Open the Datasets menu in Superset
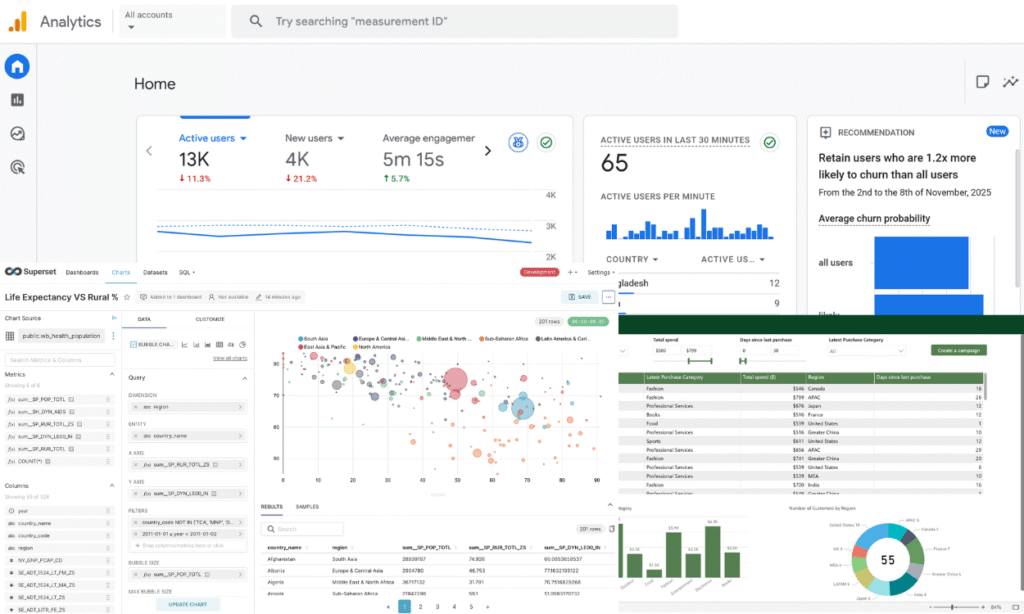The width and height of the screenshot is (1024, 614). [x=155, y=272]
